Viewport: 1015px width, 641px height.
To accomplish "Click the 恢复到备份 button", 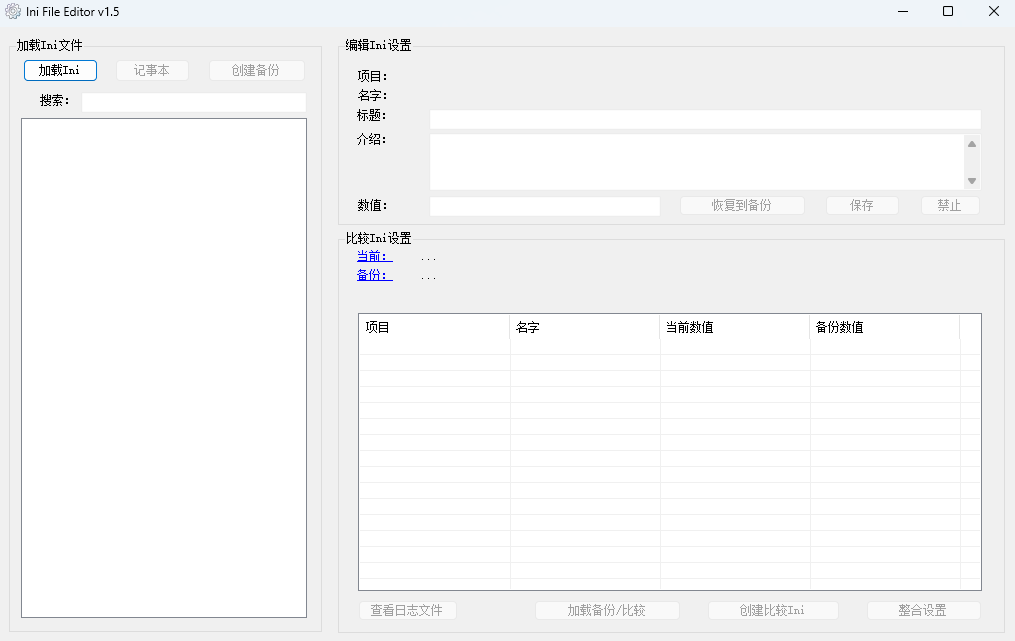I will [742, 206].
